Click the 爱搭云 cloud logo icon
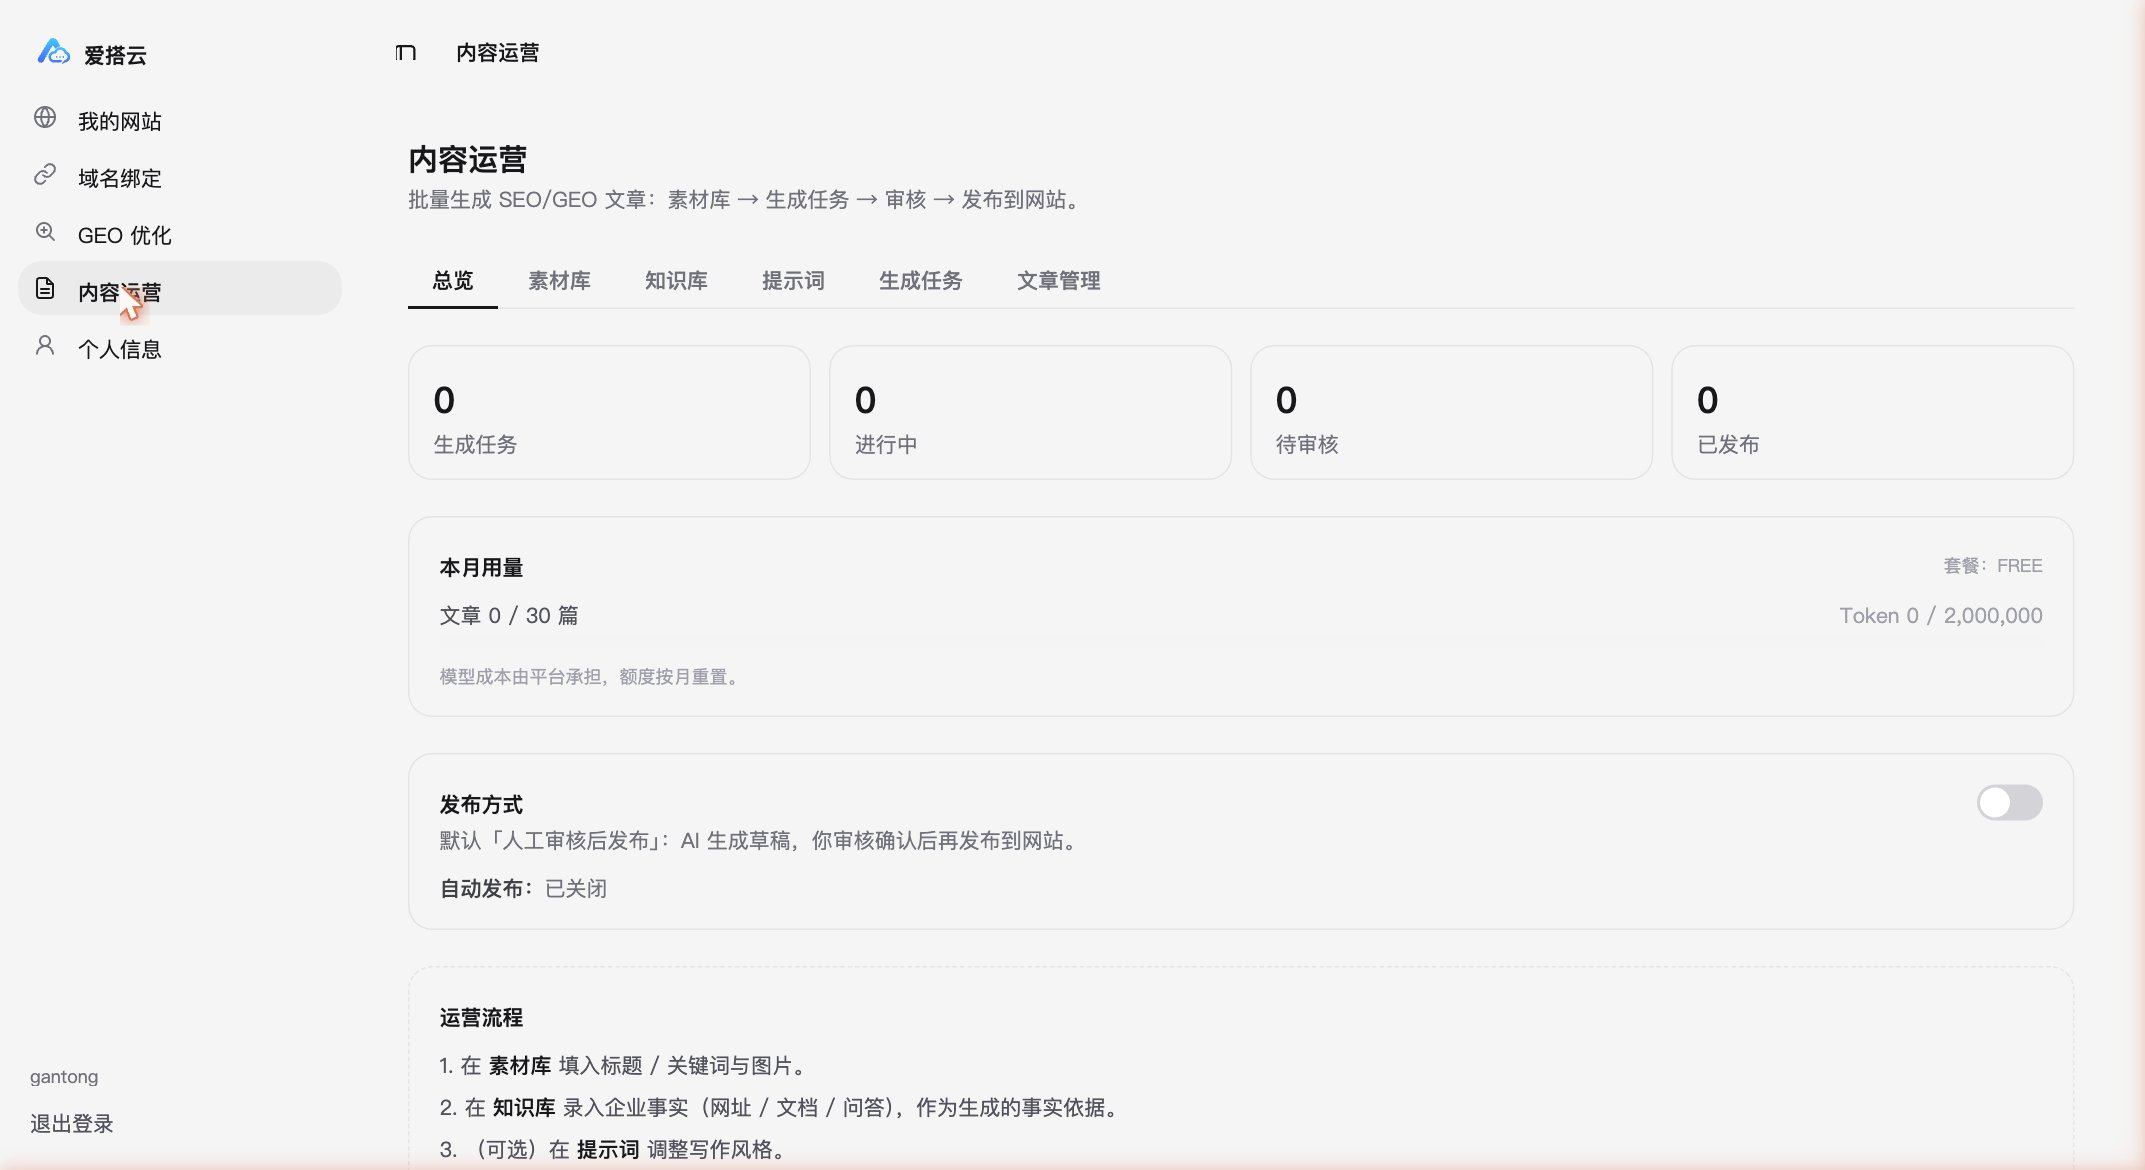 (x=53, y=52)
